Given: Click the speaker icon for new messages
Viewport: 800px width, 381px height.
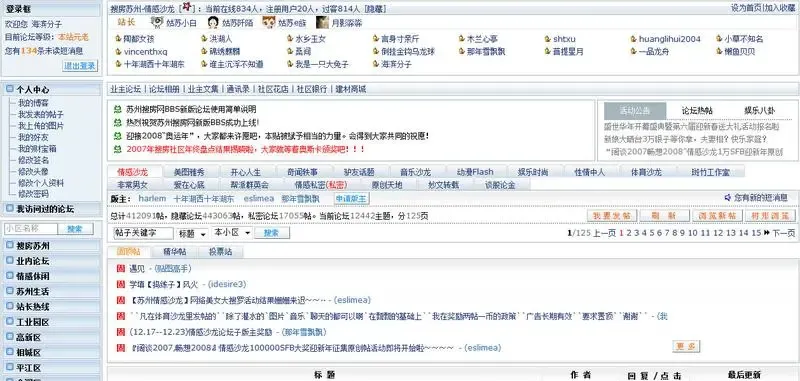Looking at the screenshot, I should click(x=728, y=197).
